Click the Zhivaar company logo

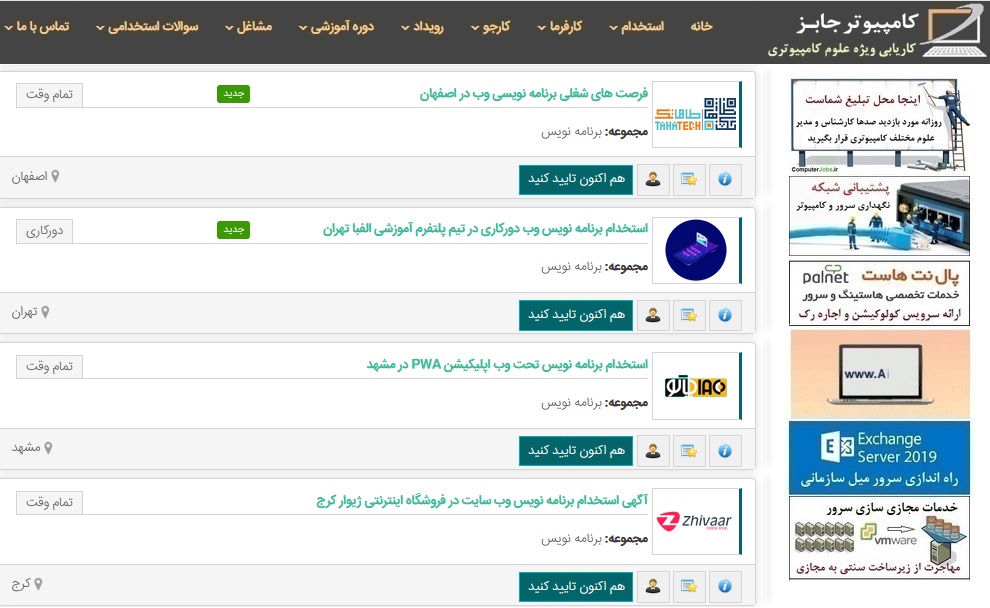click(696, 522)
